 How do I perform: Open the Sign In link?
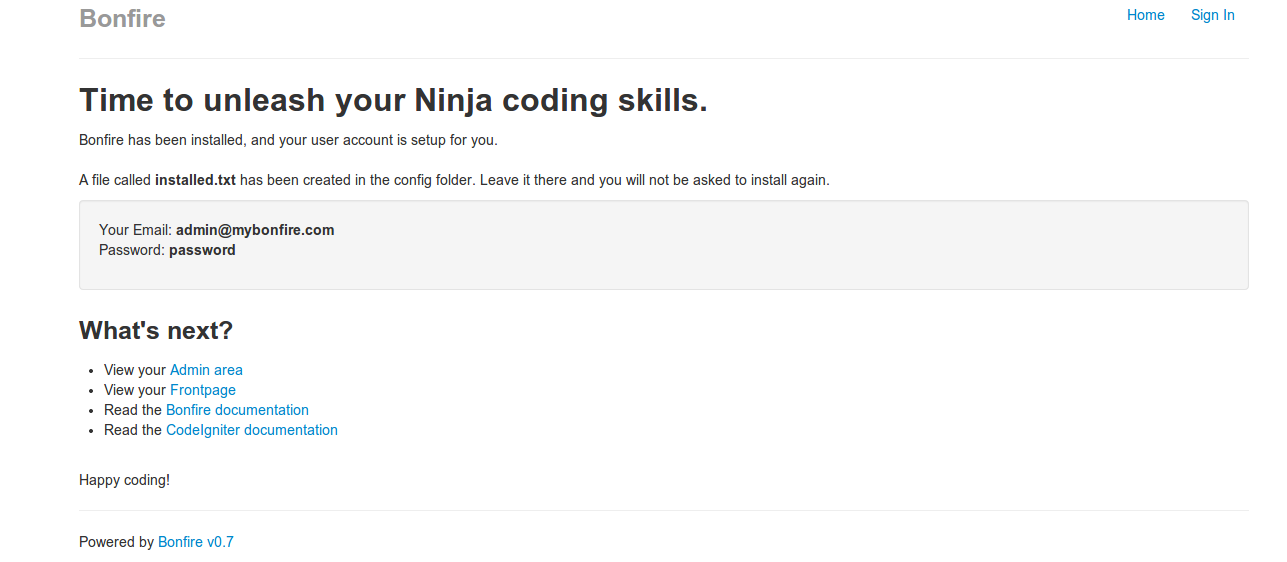point(1212,15)
